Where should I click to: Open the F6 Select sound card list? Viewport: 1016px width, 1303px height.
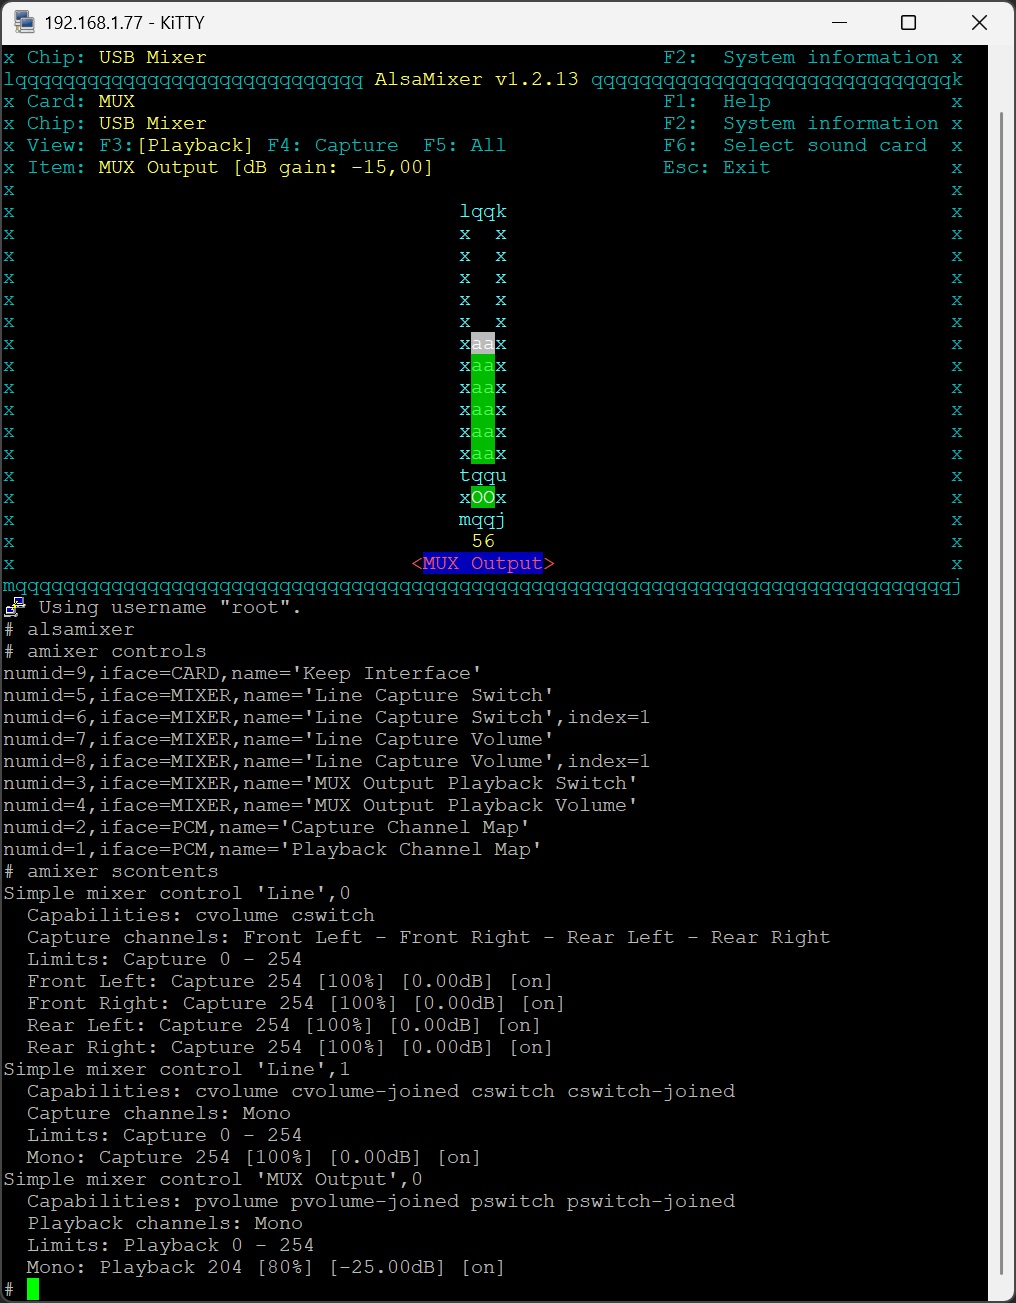click(794, 145)
